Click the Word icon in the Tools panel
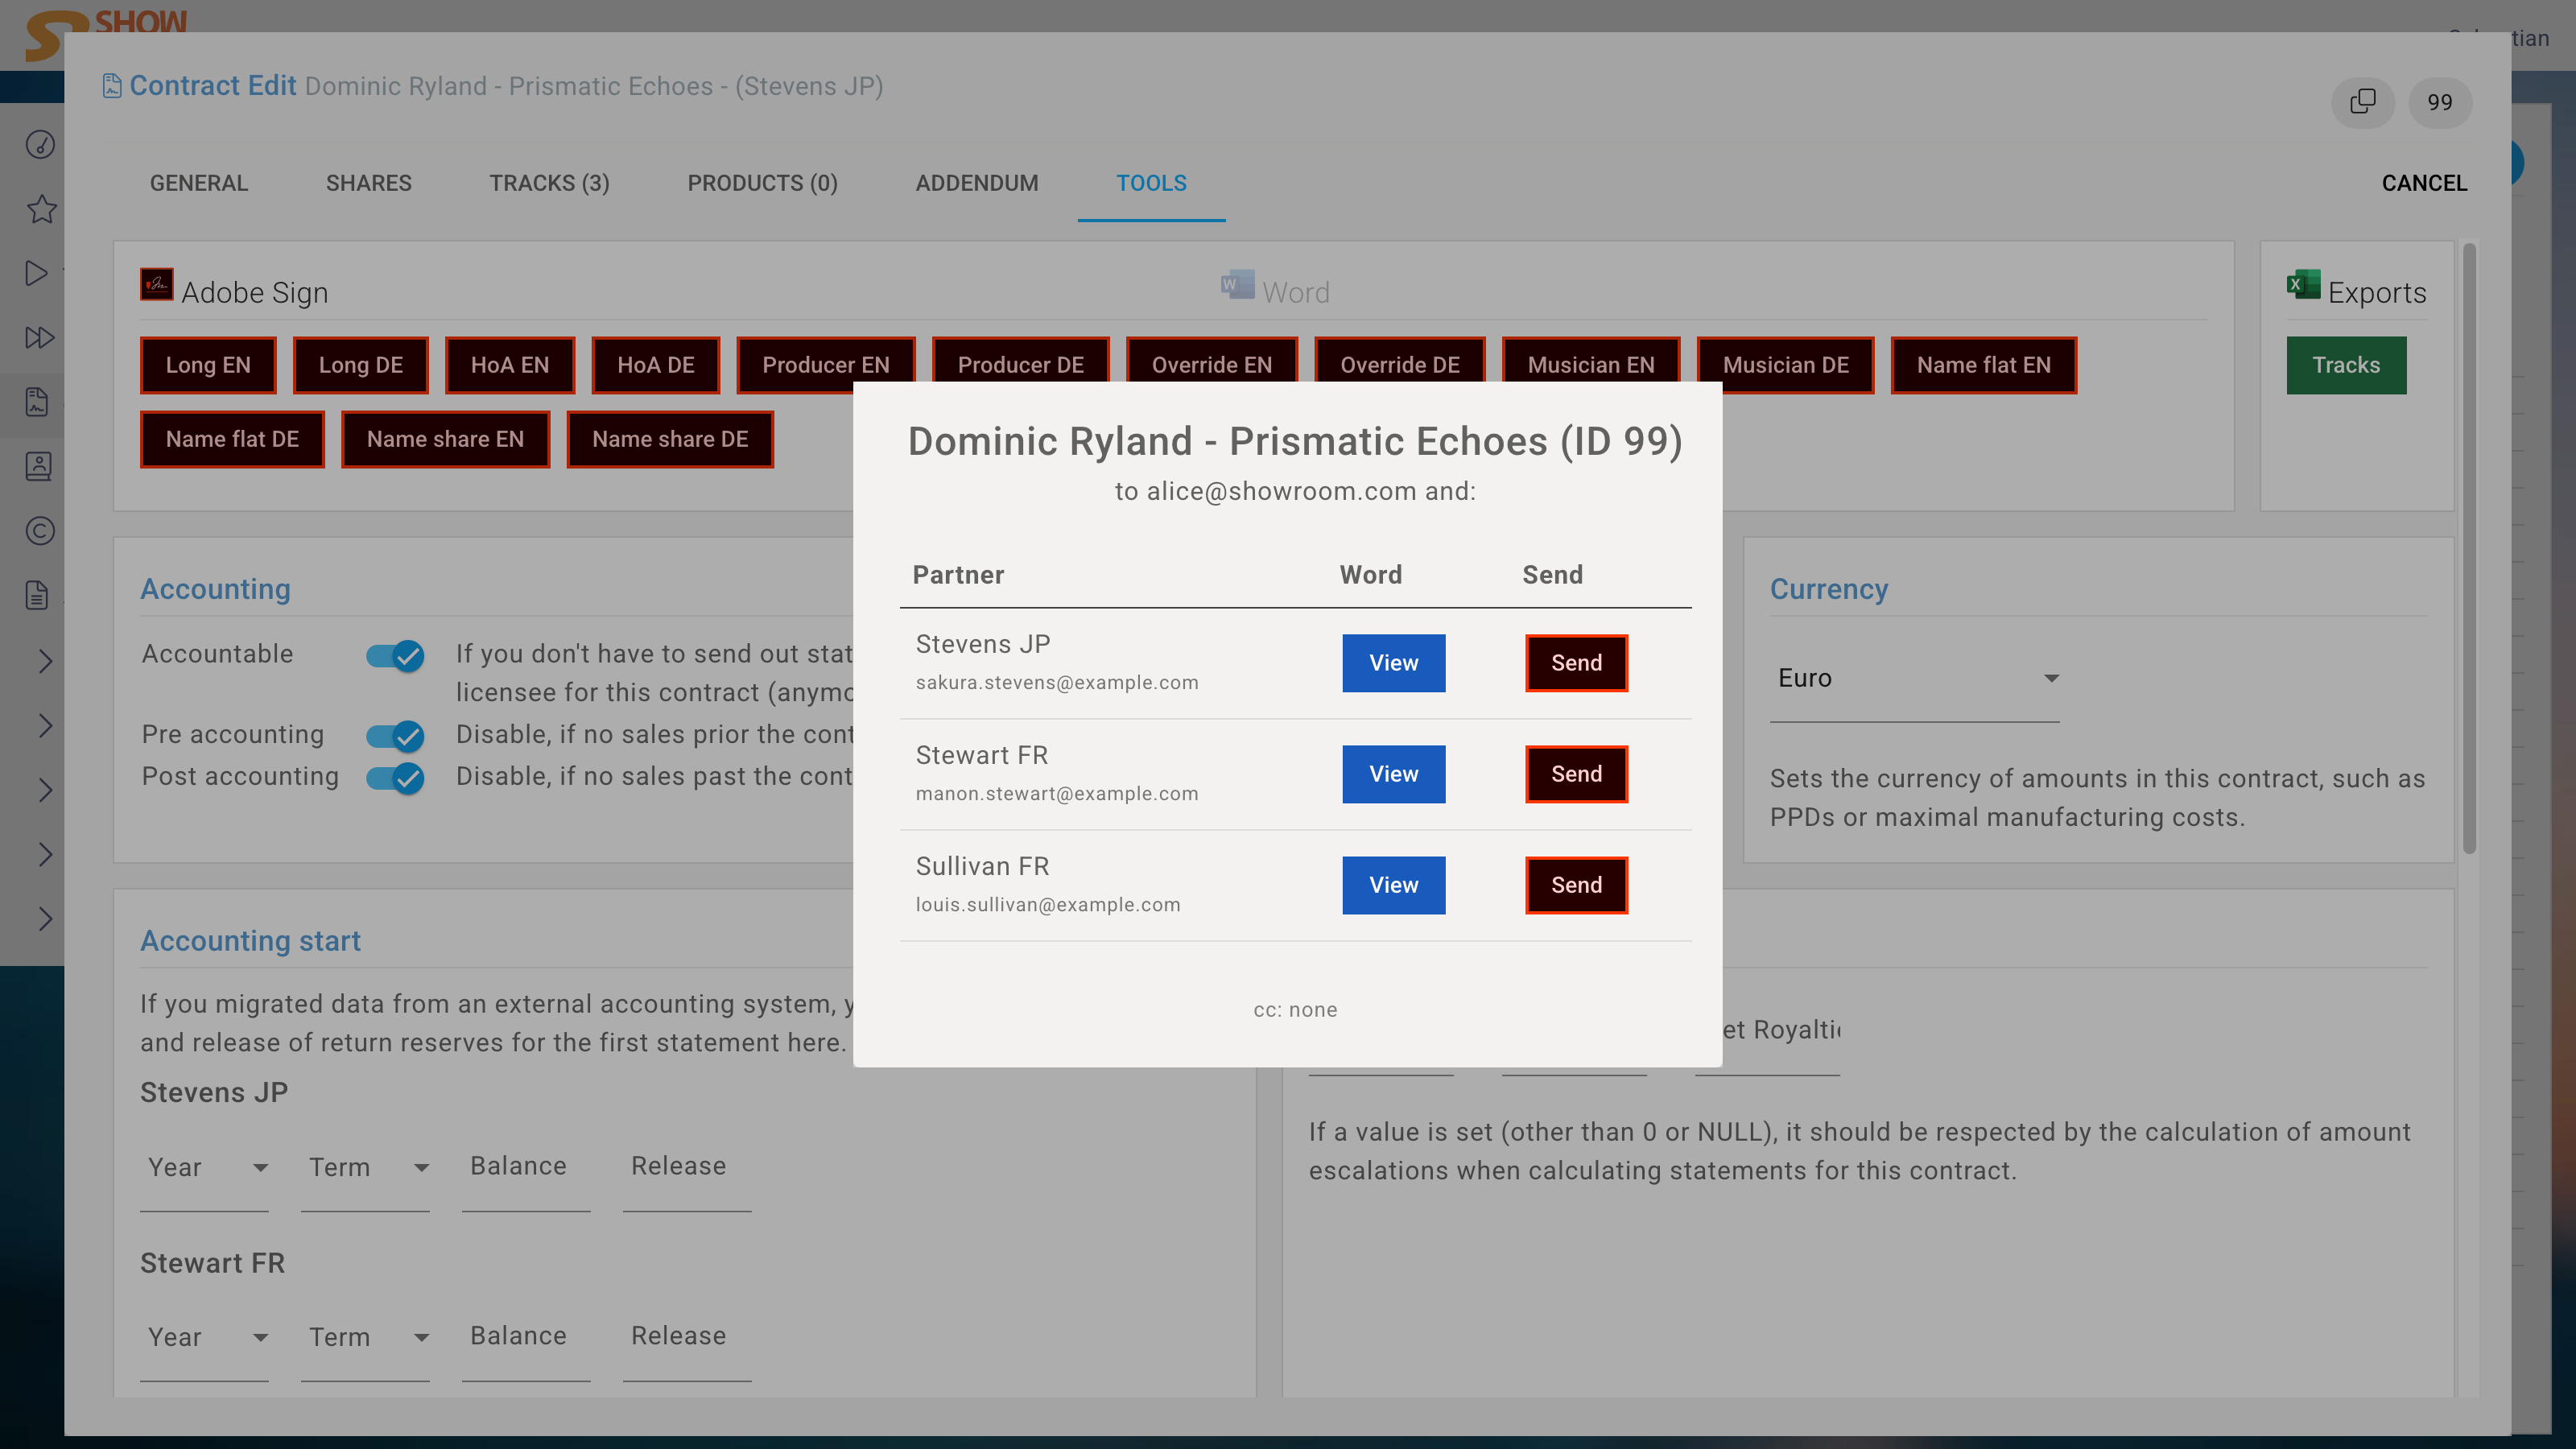 [1236, 285]
